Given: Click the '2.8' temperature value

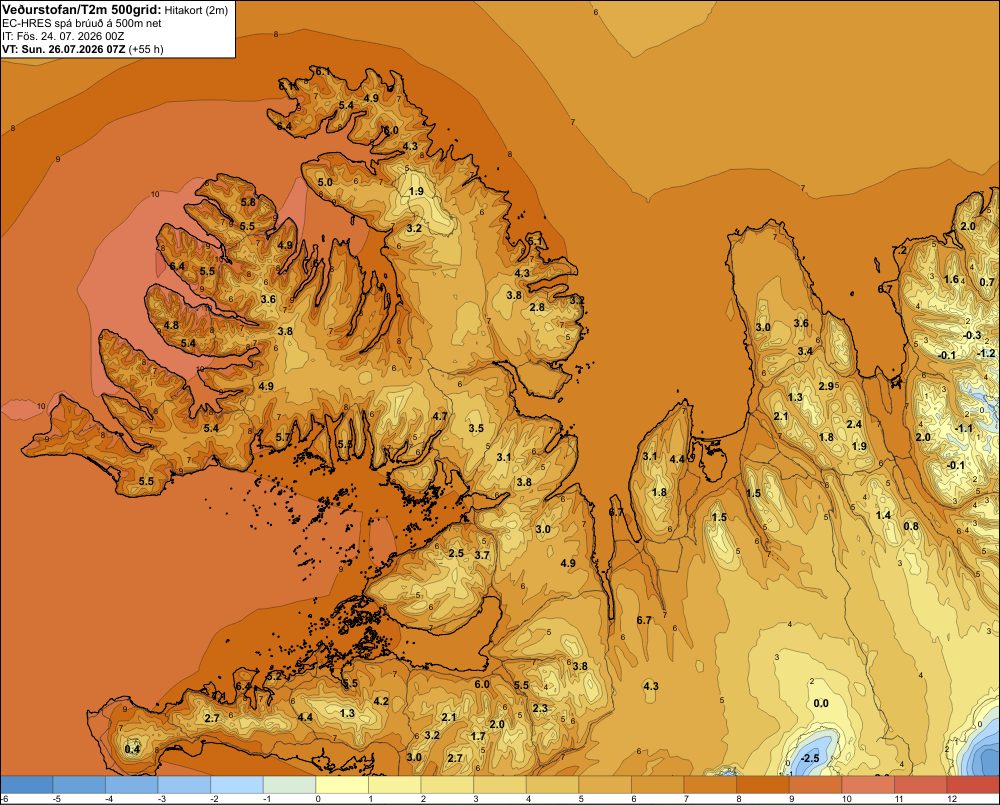Looking at the screenshot, I should [537, 307].
